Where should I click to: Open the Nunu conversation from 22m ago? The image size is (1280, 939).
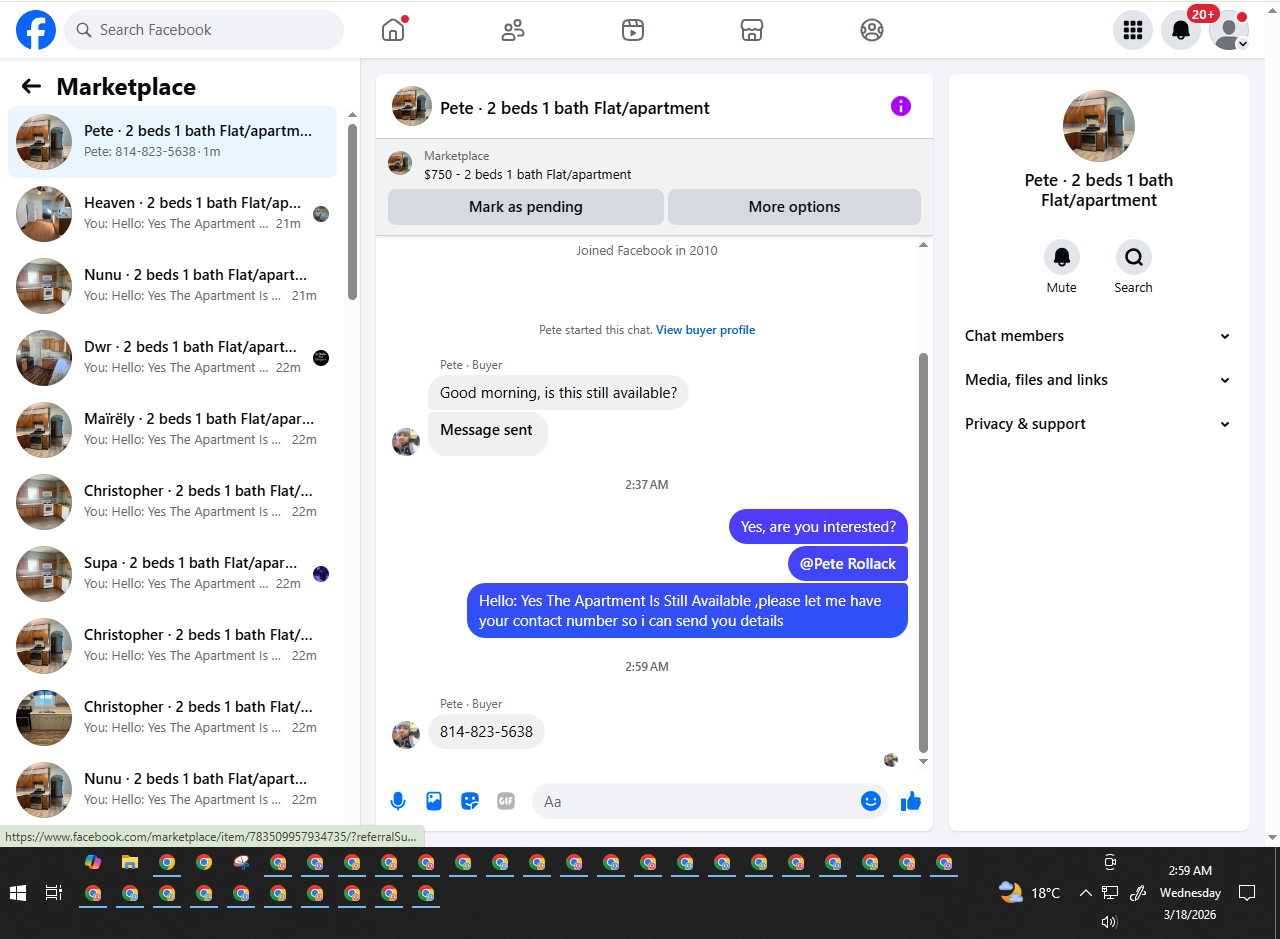[173, 790]
